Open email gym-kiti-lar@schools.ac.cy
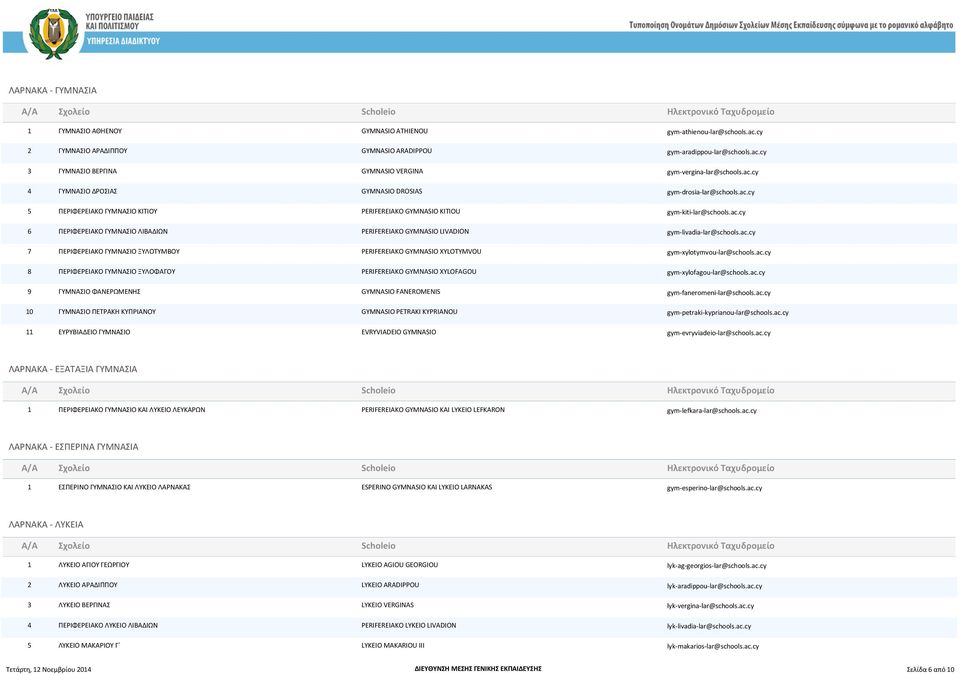This screenshot has width=960, height=675. (x=706, y=213)
